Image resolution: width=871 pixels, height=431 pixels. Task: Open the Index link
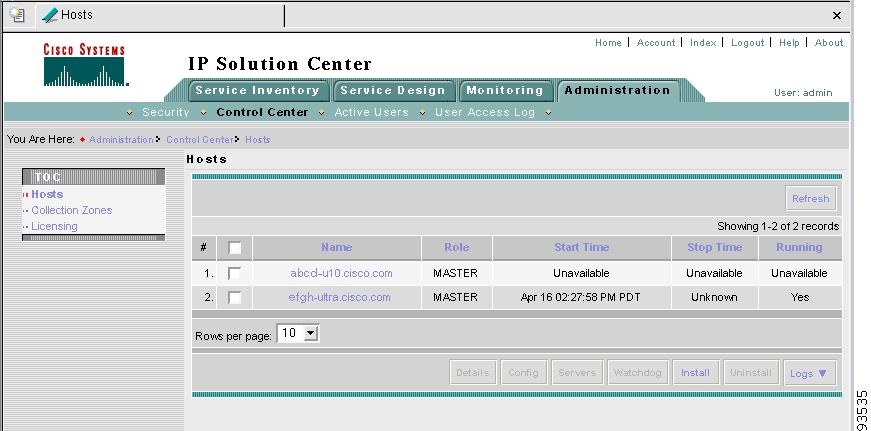click(x=703, y=43)
